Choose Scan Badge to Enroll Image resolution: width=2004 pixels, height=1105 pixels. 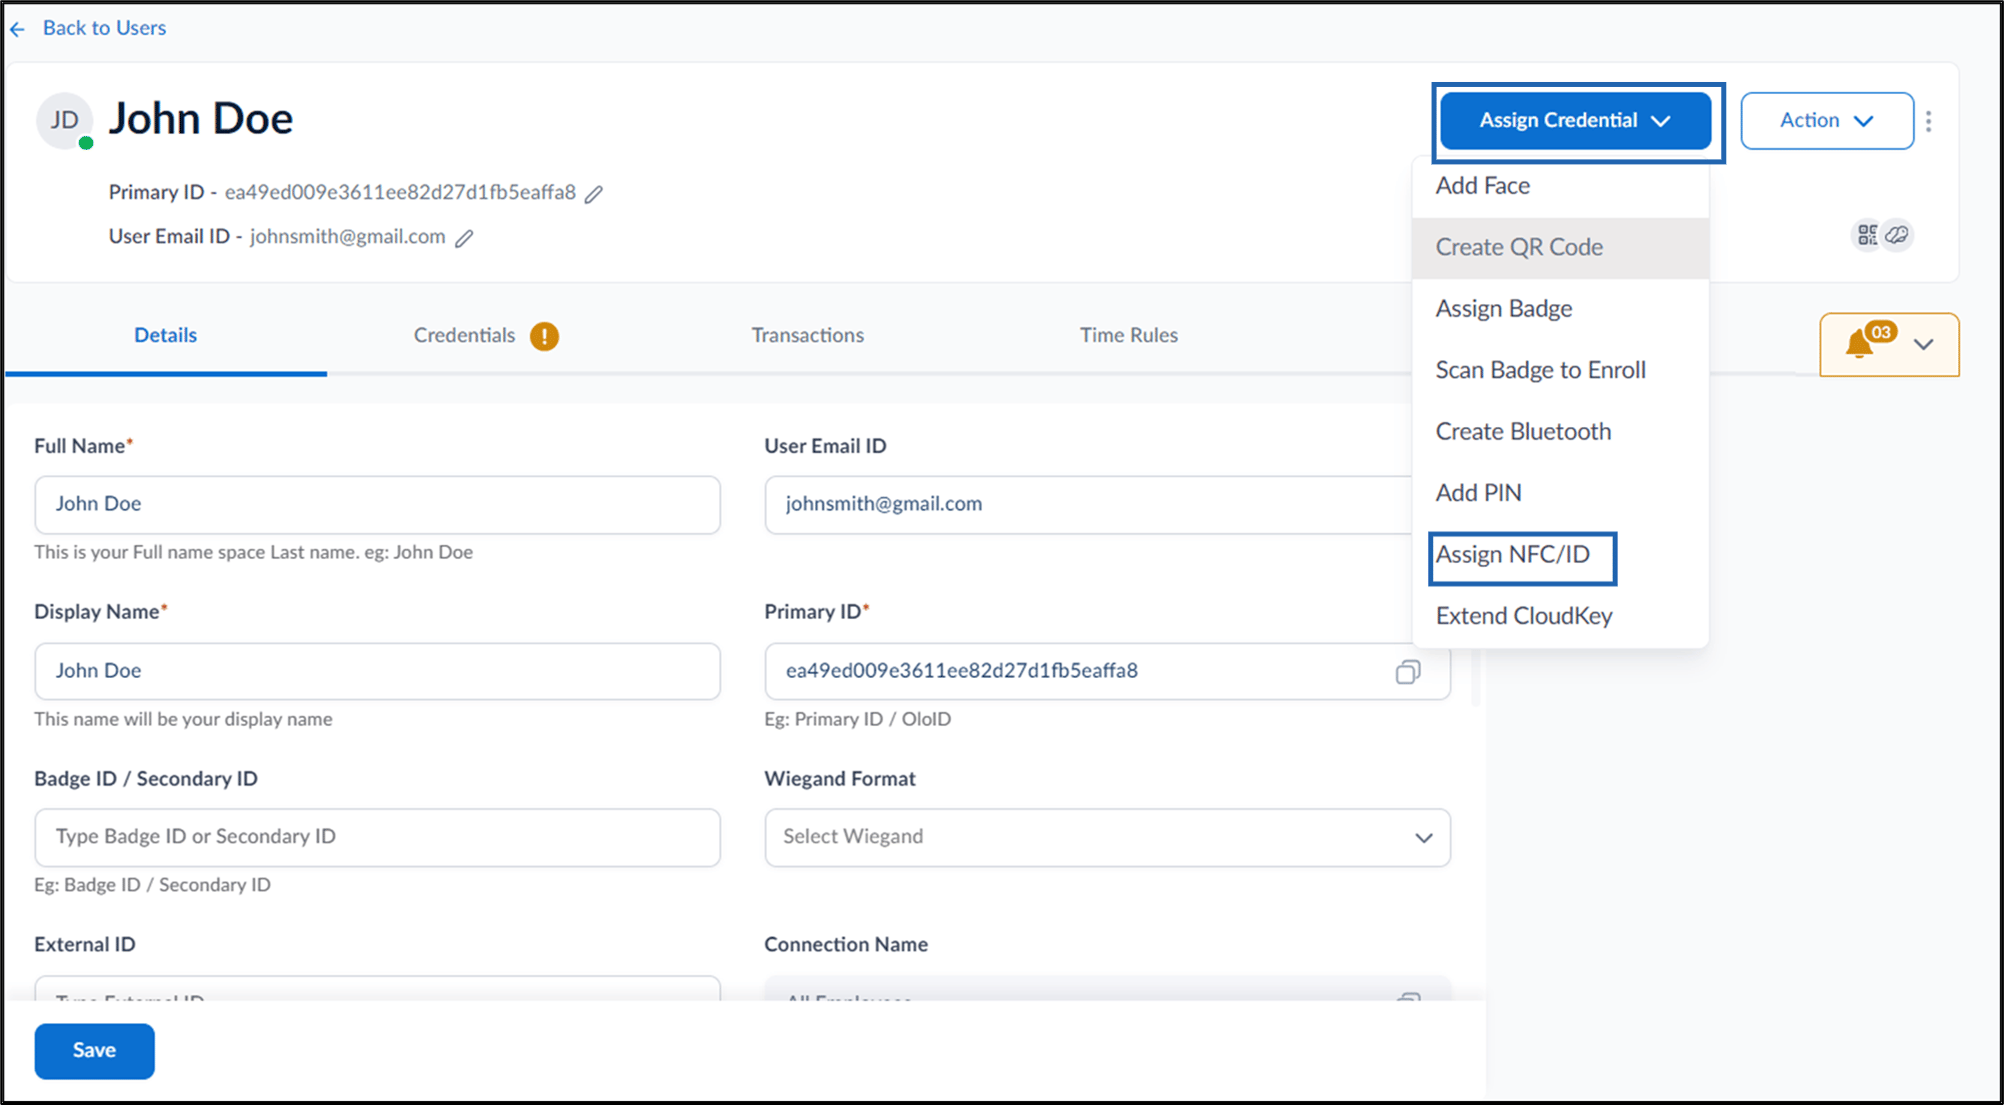point(1560,370)
